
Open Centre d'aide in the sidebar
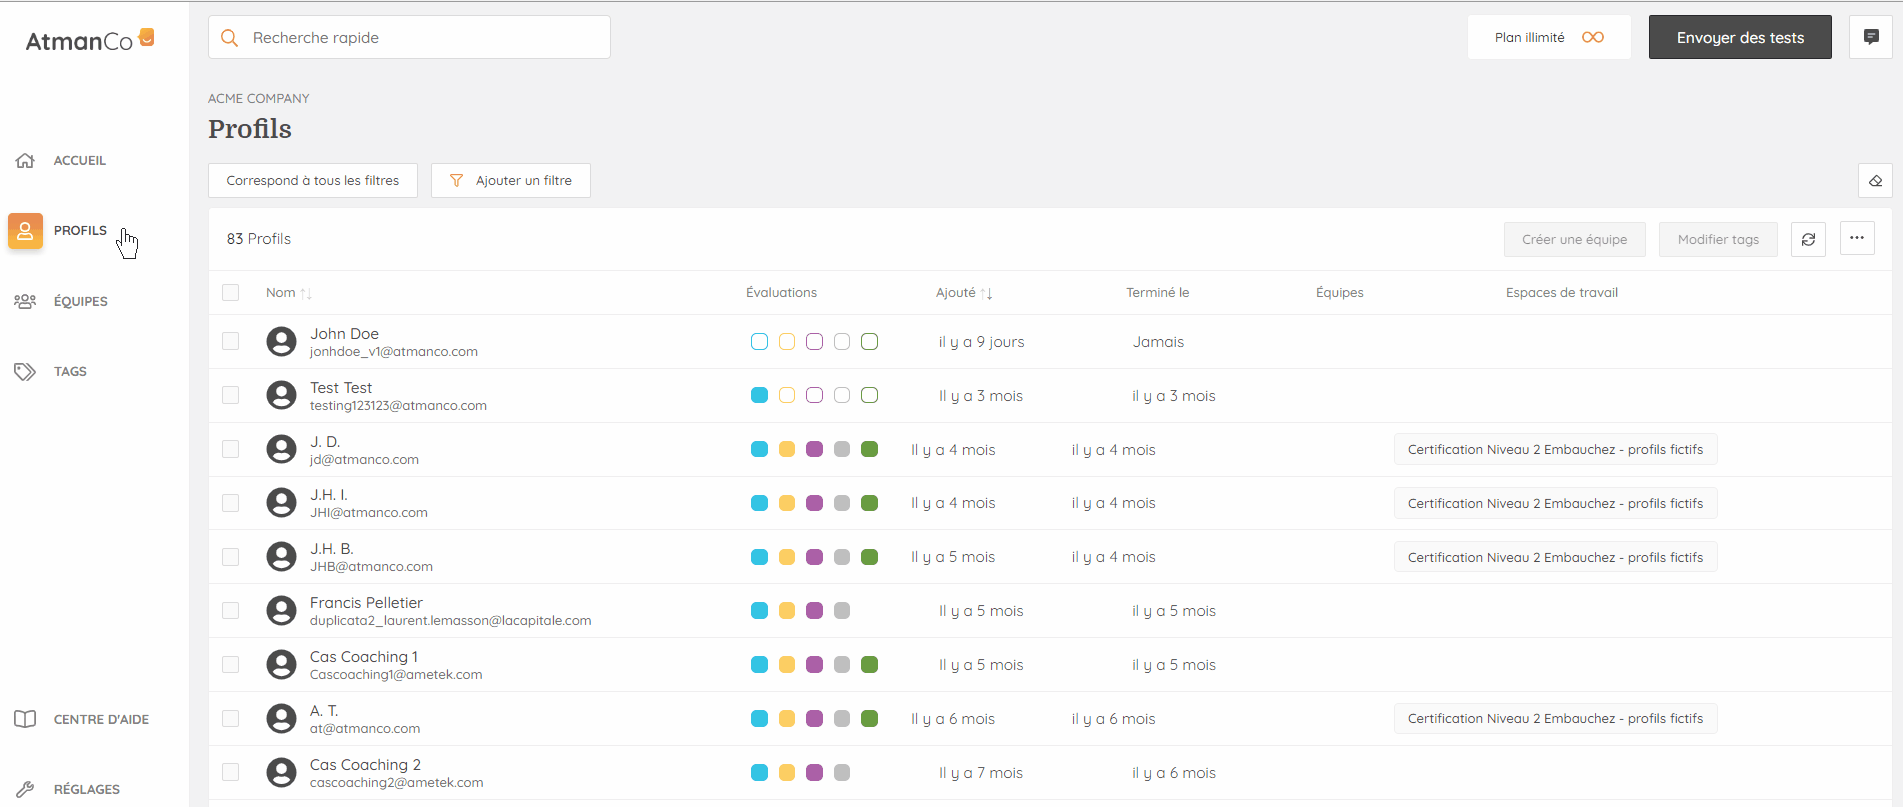(101, 719)
